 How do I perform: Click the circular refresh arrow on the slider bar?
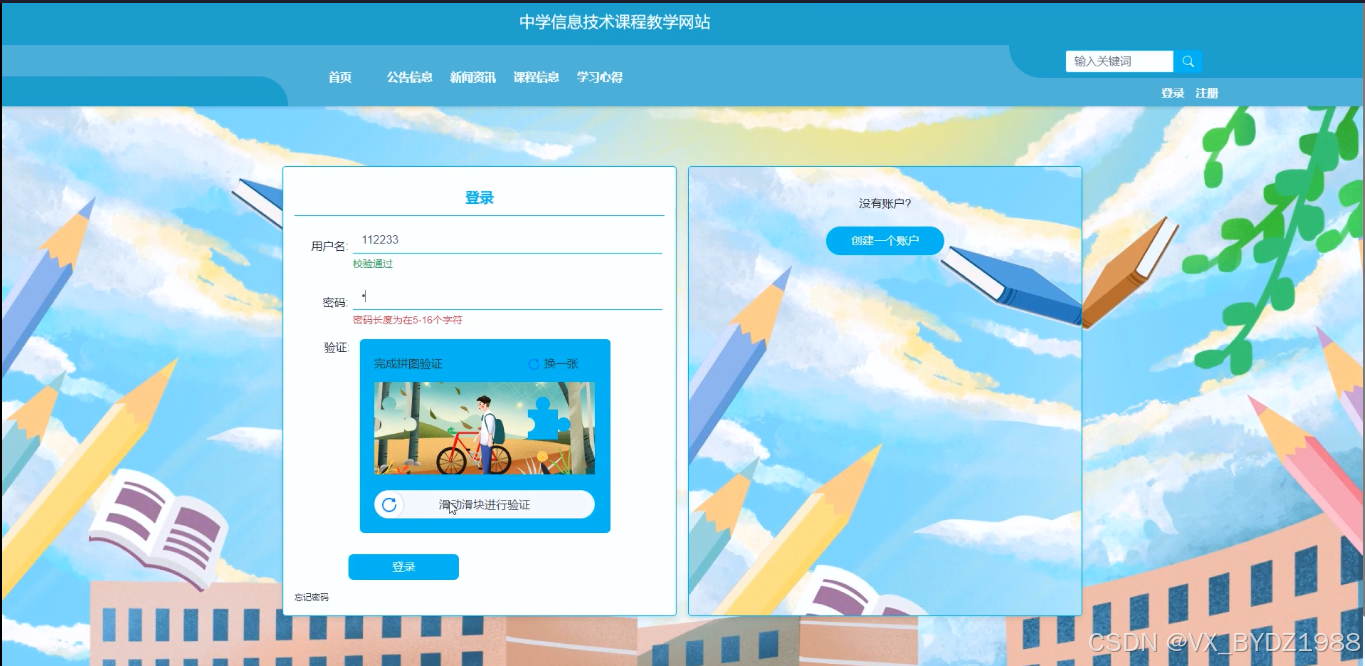coord(389,504)
